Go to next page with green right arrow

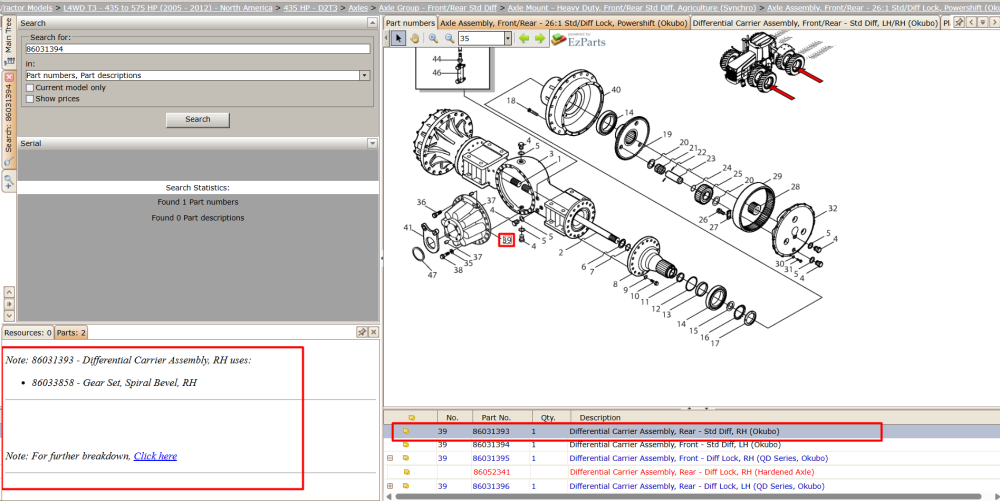coord(540,38)
